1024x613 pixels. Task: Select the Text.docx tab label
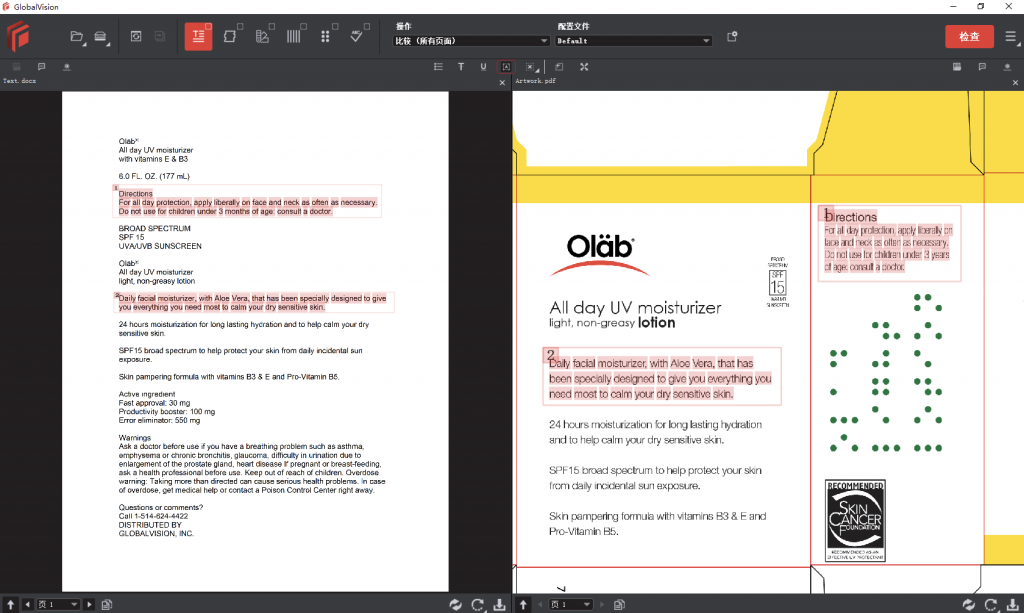pyautogui.click(x=20, y=81)
